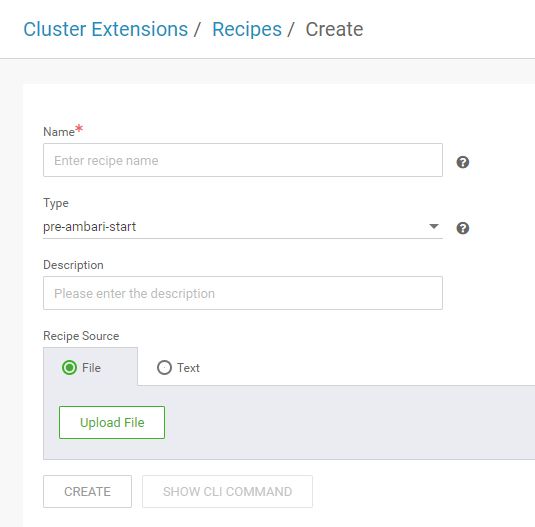Click SHOW CLI COMMAND button
The width and height of the screenshot is (535, 527).
(x=227, y=492)
